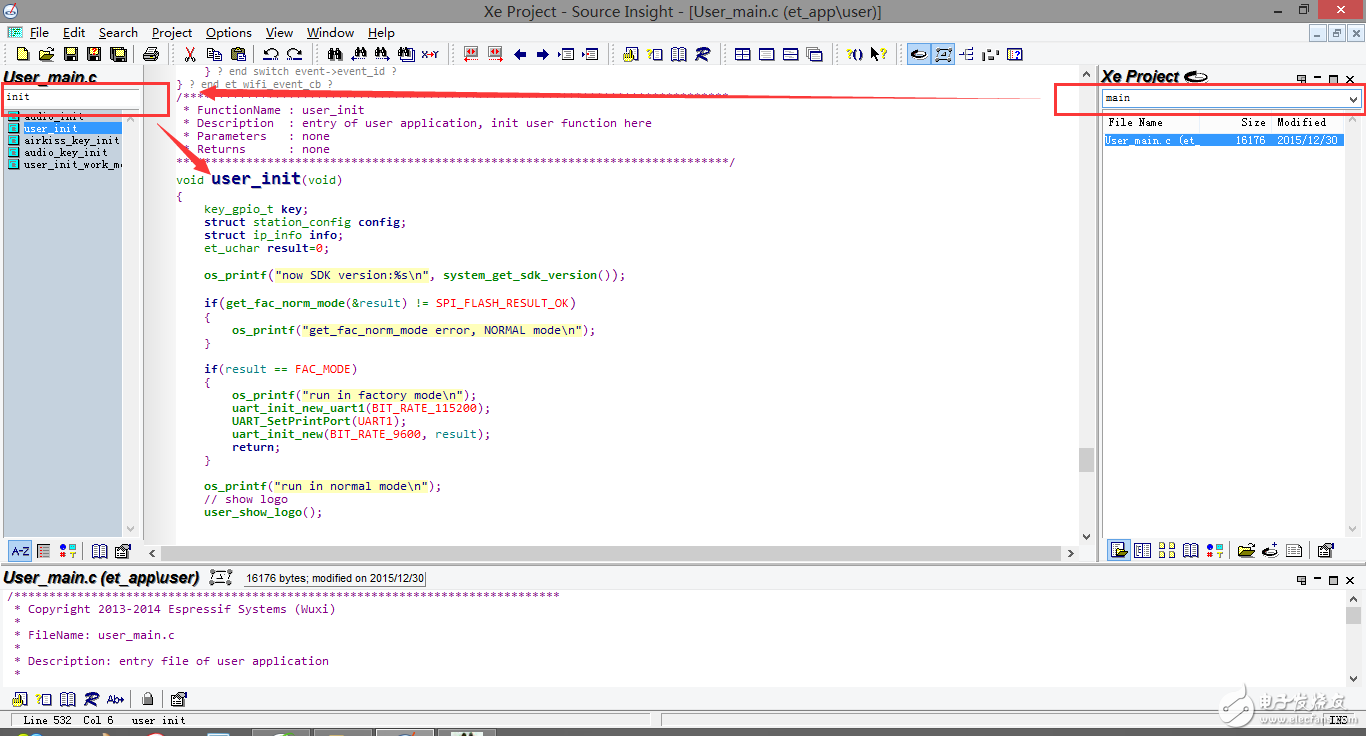
Task: Click the Open File folder icon
Action: pyautogui.click(x=46, y=54)
